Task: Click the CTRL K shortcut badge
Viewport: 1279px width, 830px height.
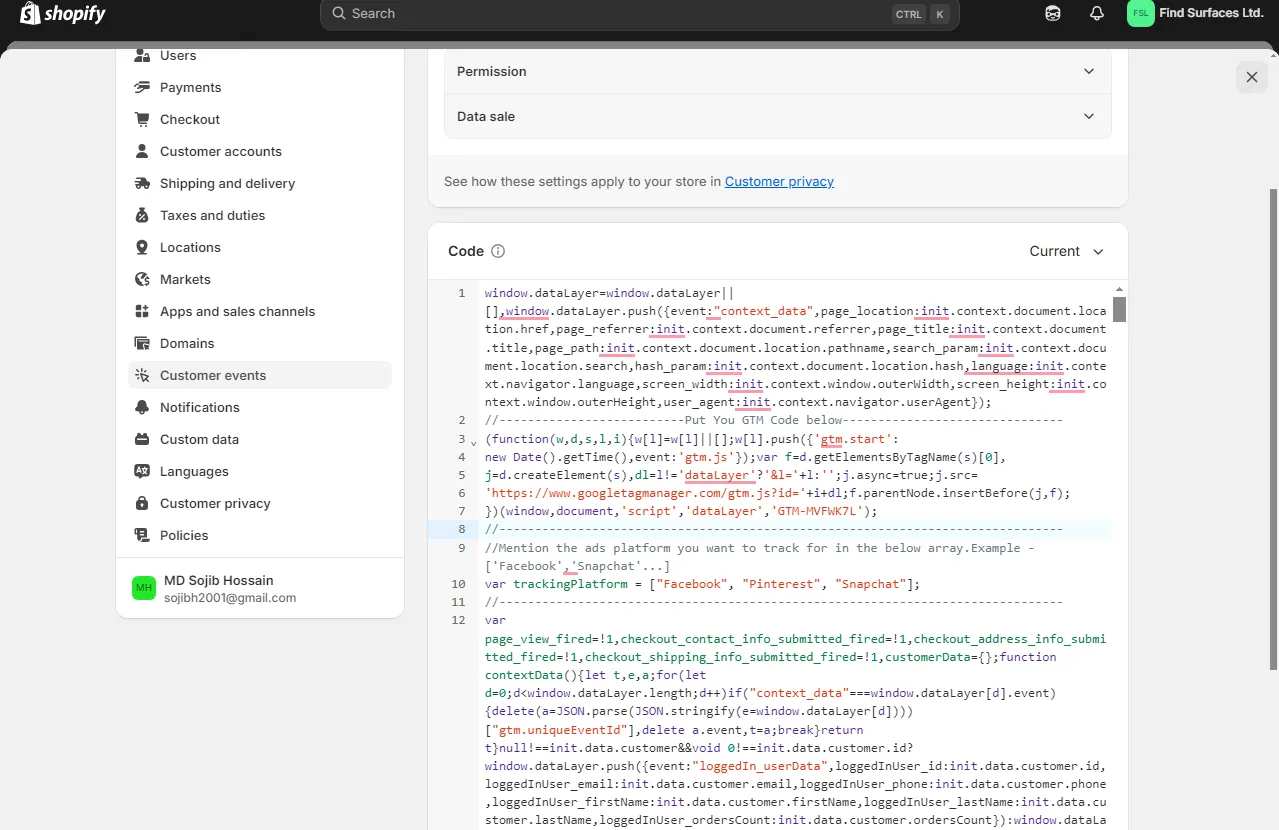Action: coord(920,14)
